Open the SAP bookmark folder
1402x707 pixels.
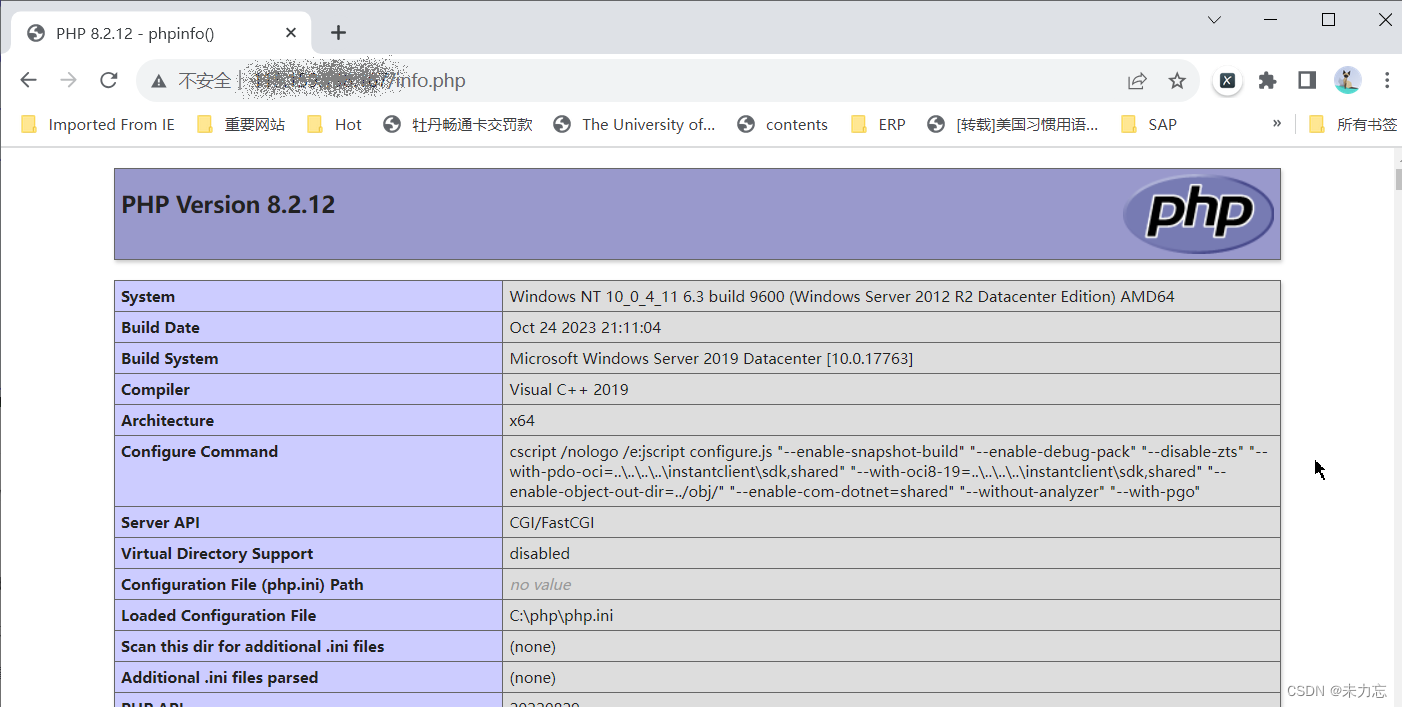point(1150,124)
